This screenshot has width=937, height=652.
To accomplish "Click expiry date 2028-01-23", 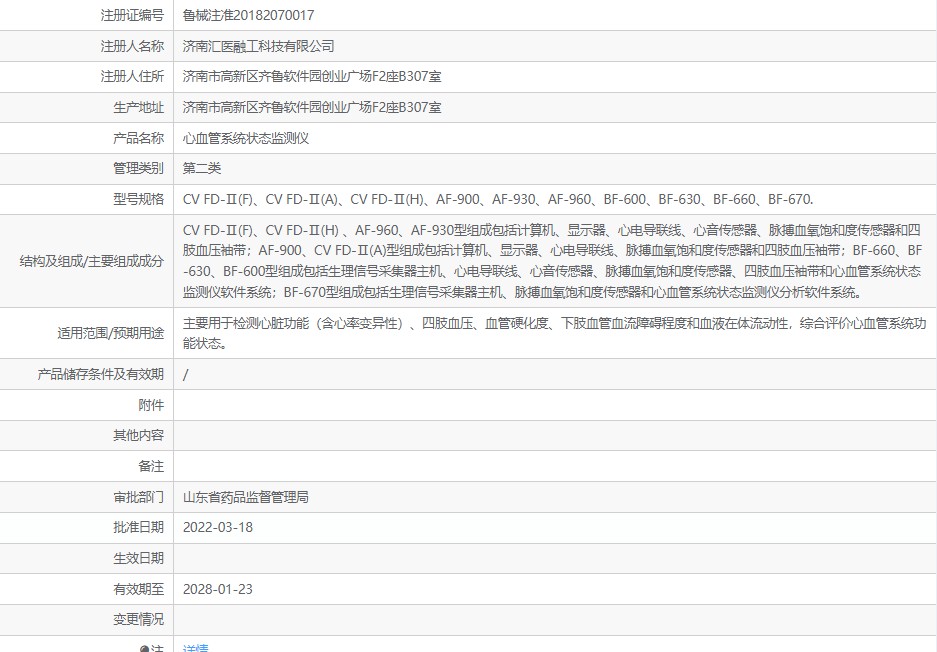I will click(218, 589).
